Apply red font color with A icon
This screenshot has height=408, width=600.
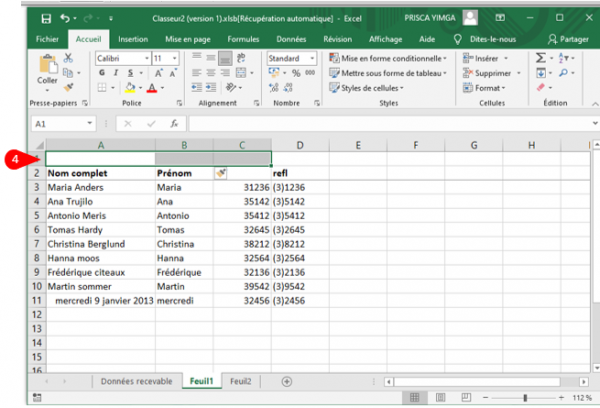(x=152, y=88)
